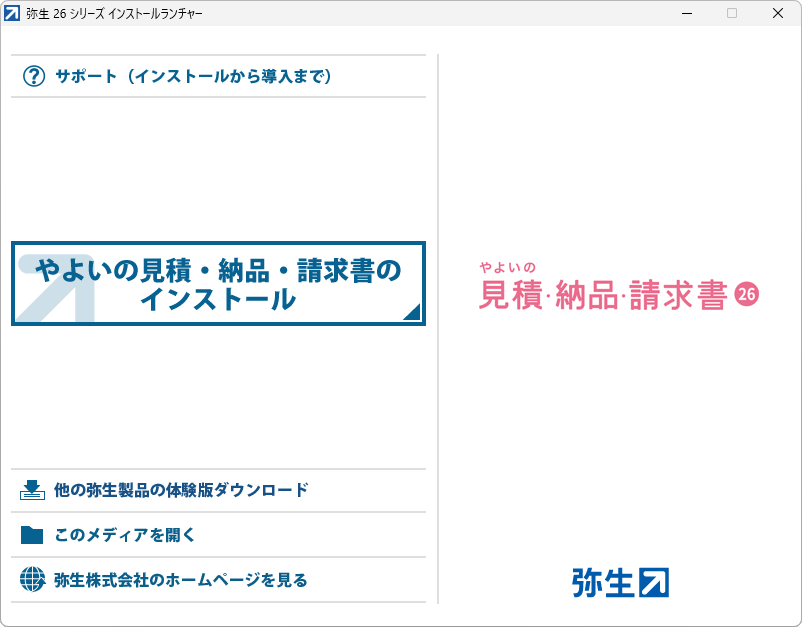The width and height of the screenshot is (802, 627).
Task: Open 弥生株式会社のホームページを見る link
Action: (x=181, y=580)
